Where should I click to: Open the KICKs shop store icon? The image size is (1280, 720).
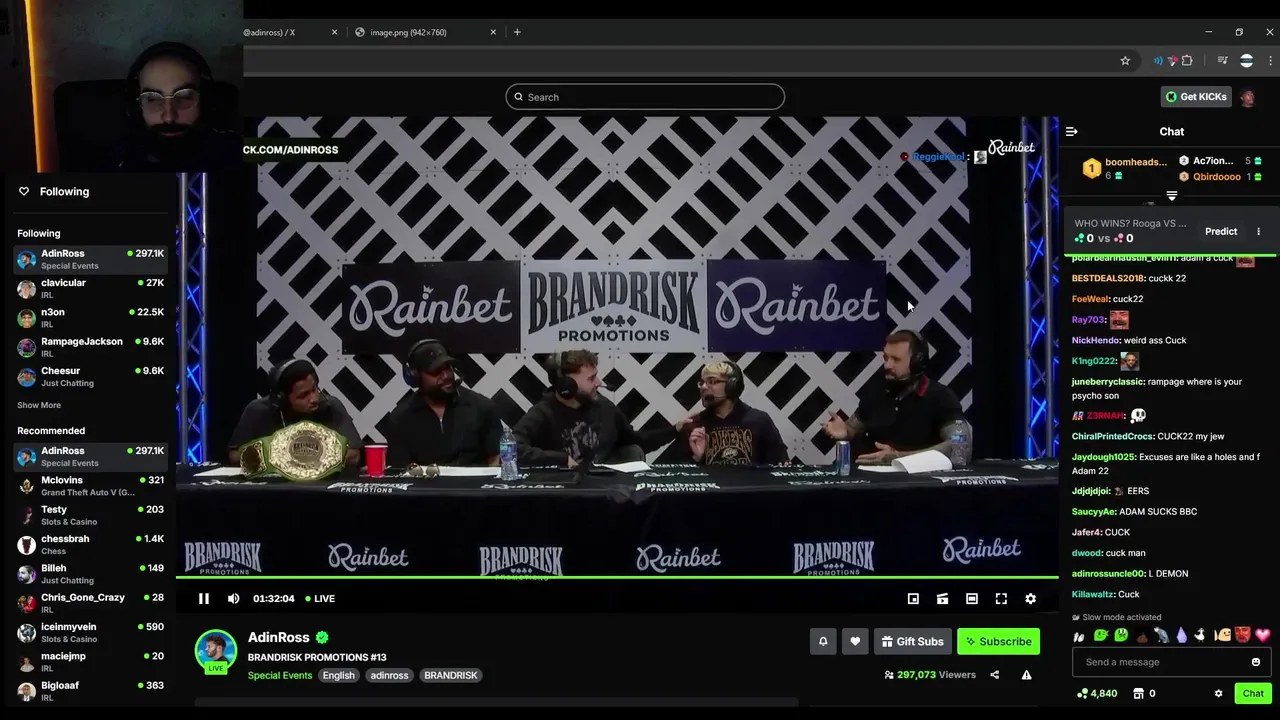coord(1138,693)
